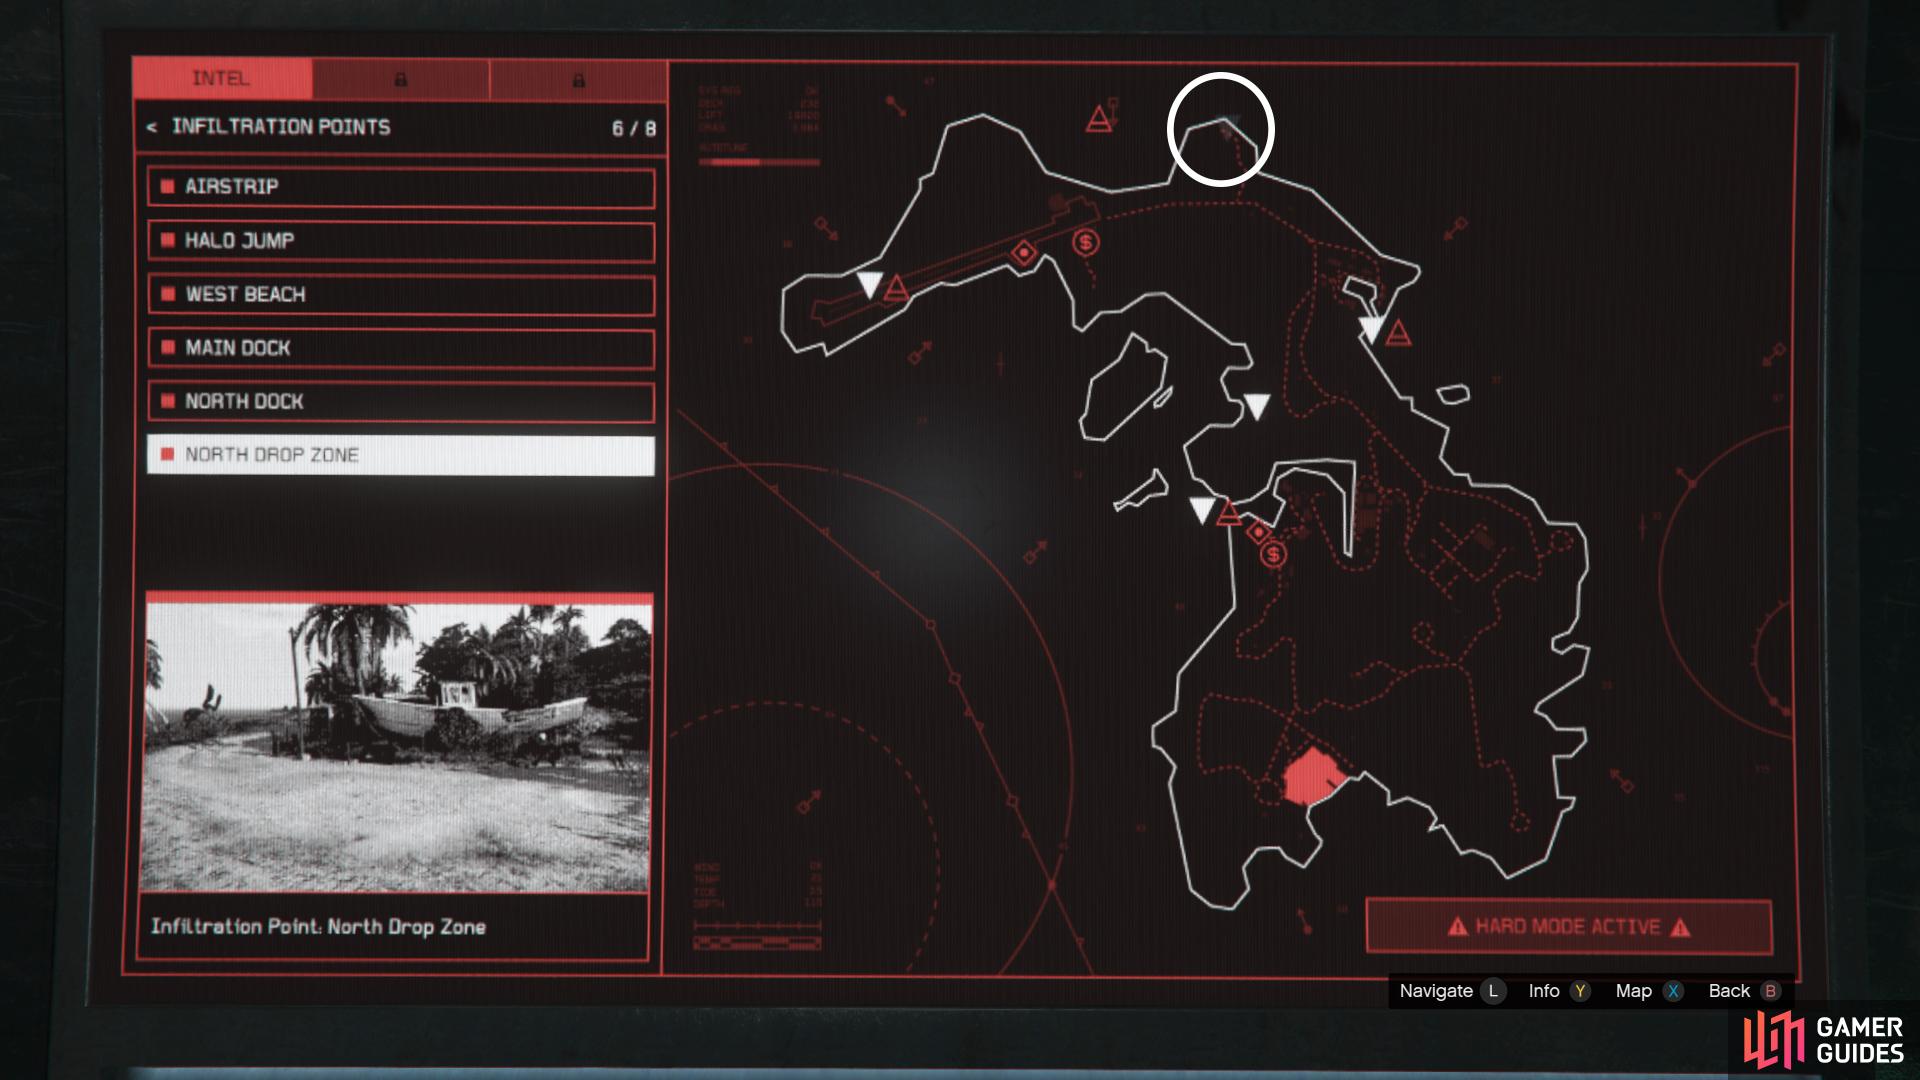Select the red flagged triangle off the north coast

point(1100,118)
